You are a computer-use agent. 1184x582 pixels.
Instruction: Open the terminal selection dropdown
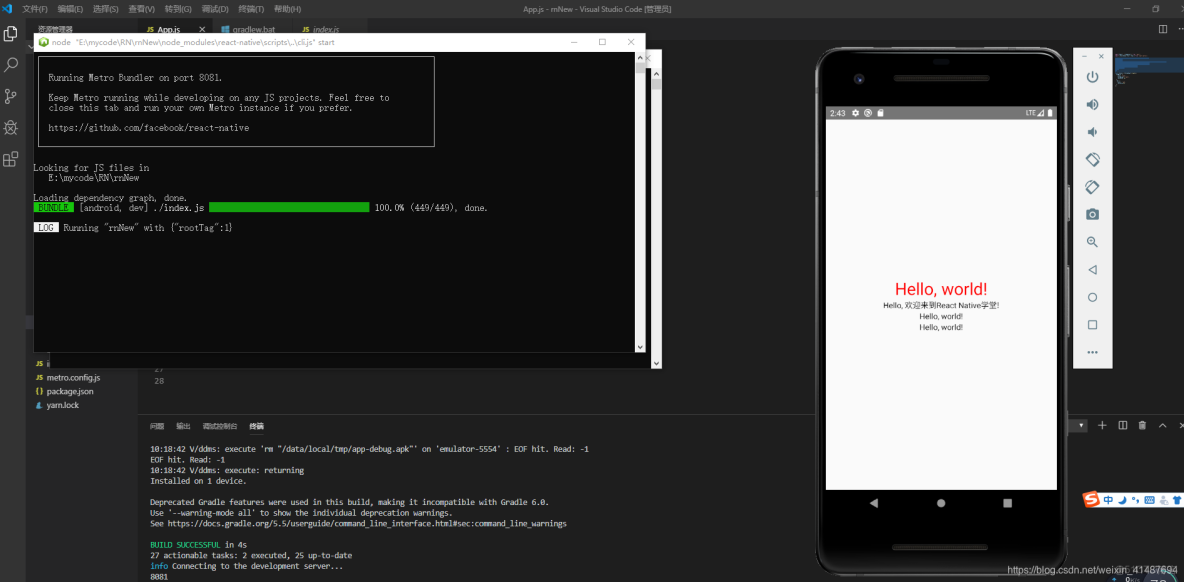(x=1077, y=425)
